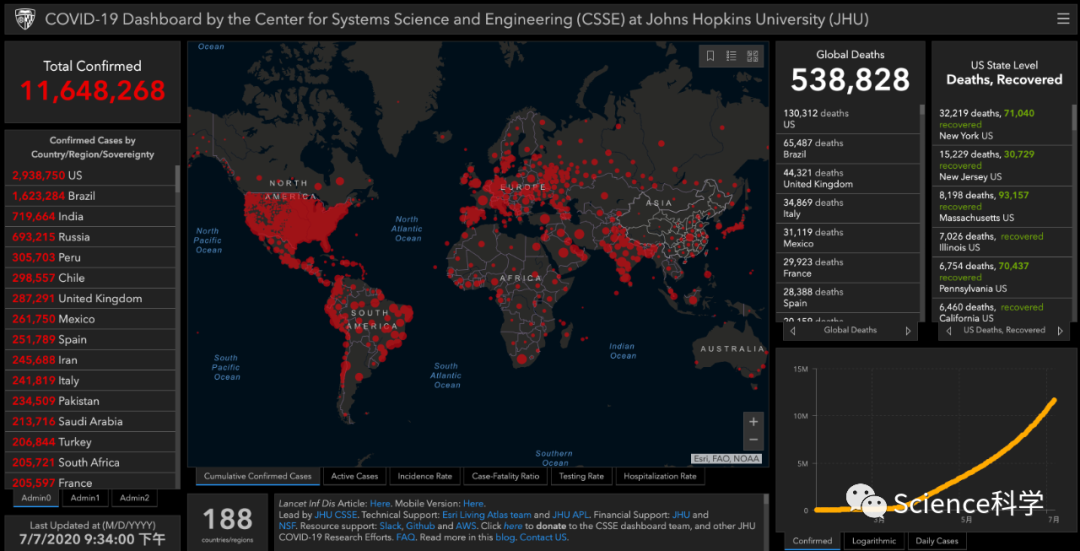
Task: Open the blog link
Action: click(505, 537)
